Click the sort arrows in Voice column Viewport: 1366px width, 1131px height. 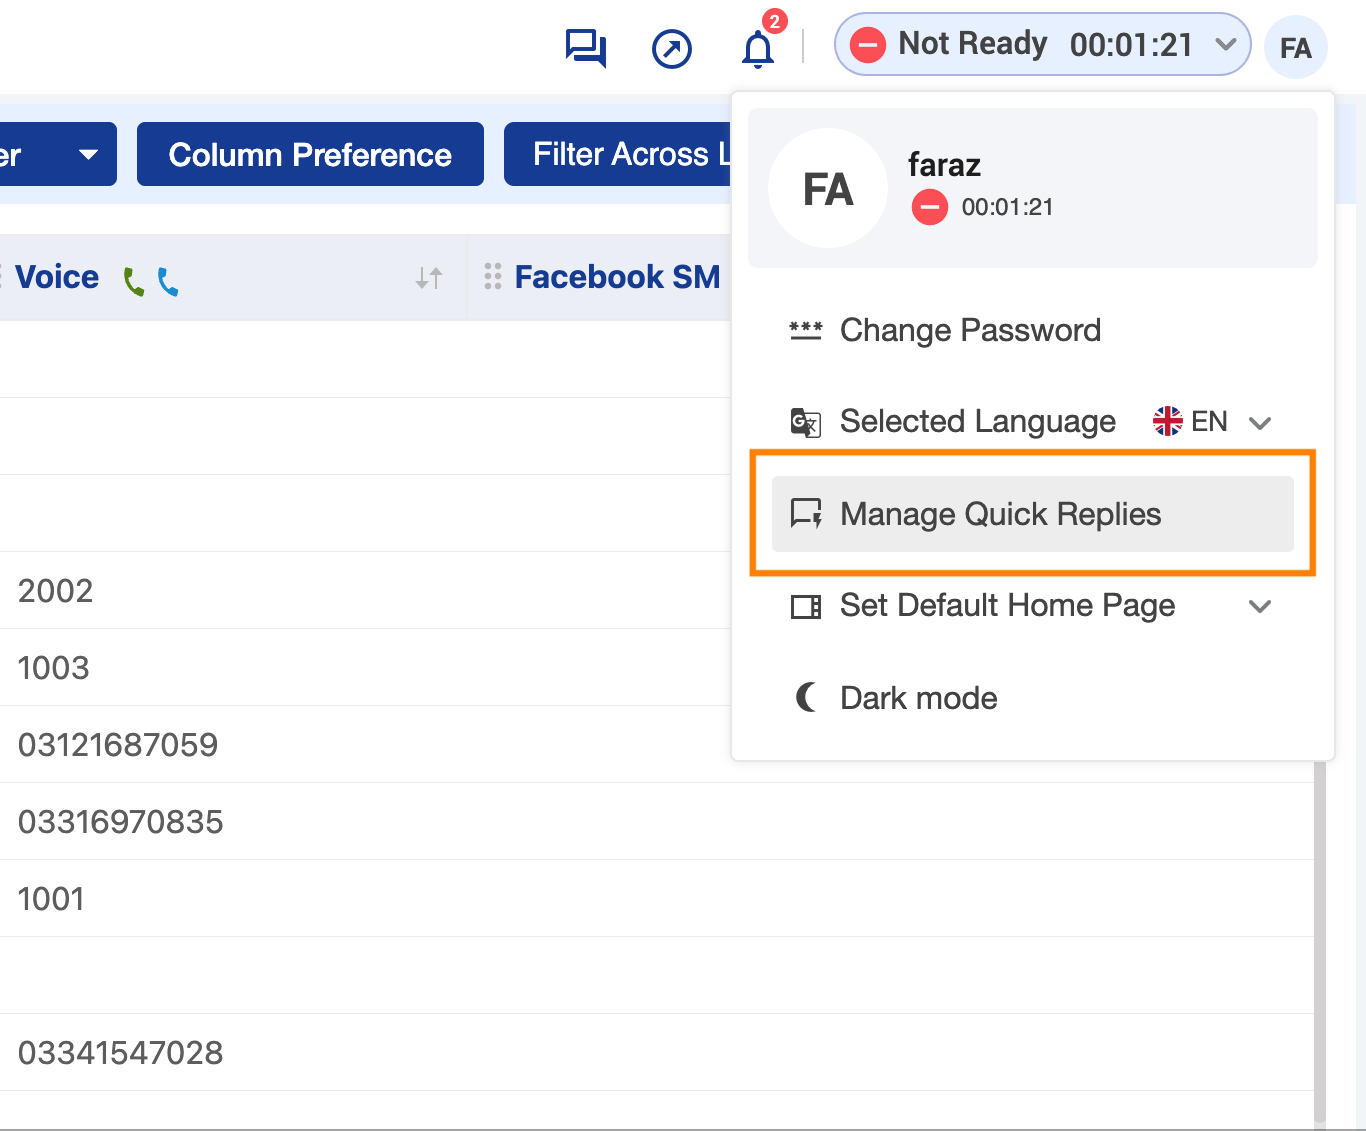(x=429, y=278)
